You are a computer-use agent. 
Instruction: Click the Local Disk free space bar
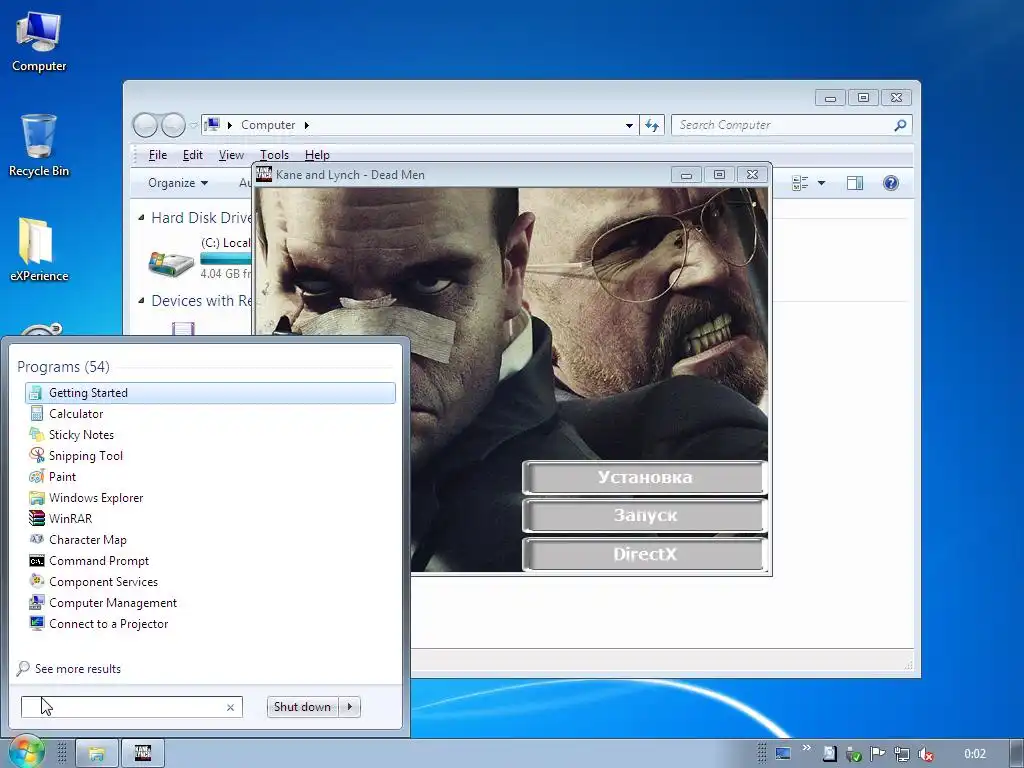[225, 259]
